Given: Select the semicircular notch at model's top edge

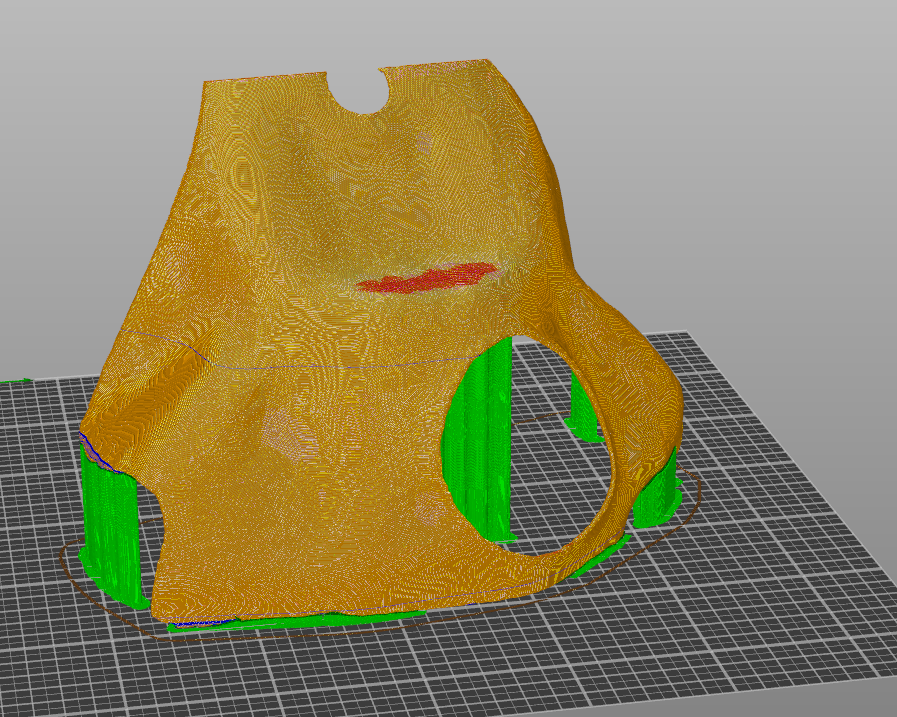Looking at the screenshot, I should pos(357,93).
